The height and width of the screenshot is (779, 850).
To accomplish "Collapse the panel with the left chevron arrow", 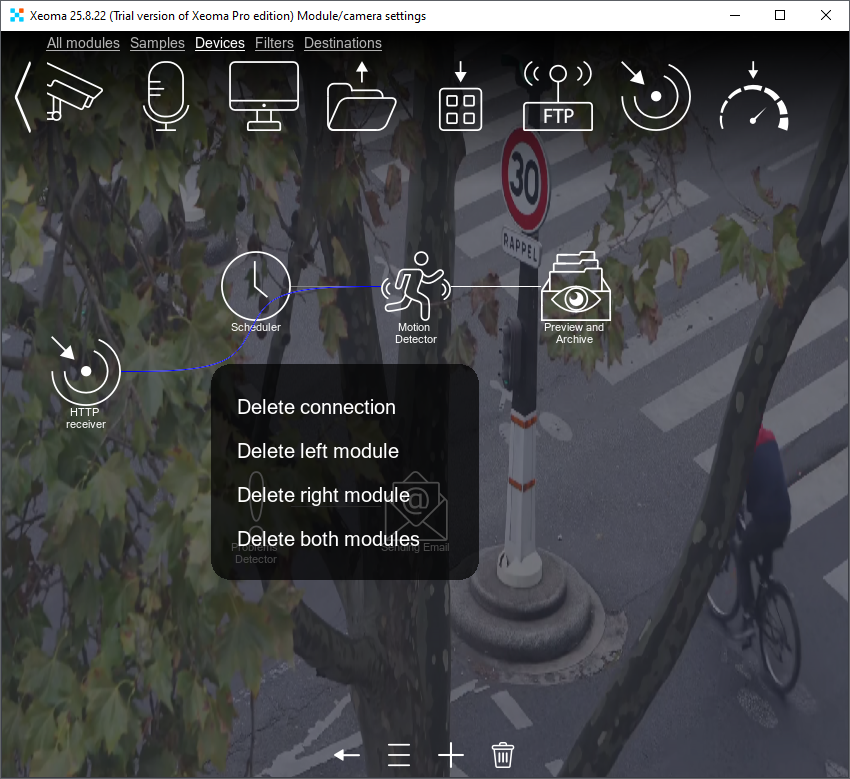I will [x=22, y=97].
